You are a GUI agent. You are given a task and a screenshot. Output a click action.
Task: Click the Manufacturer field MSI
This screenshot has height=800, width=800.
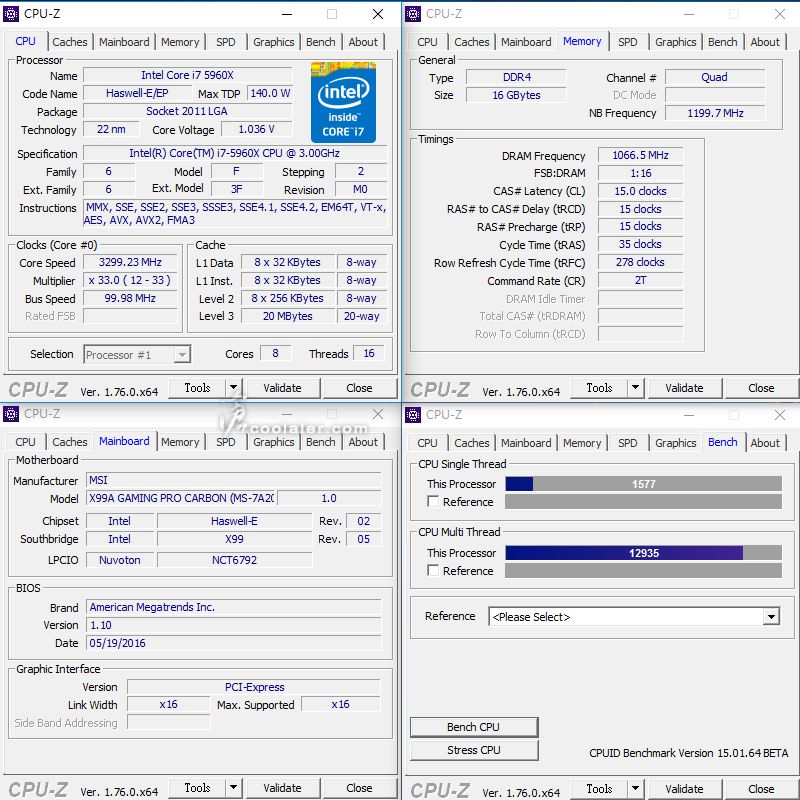[x=233, y=480]
